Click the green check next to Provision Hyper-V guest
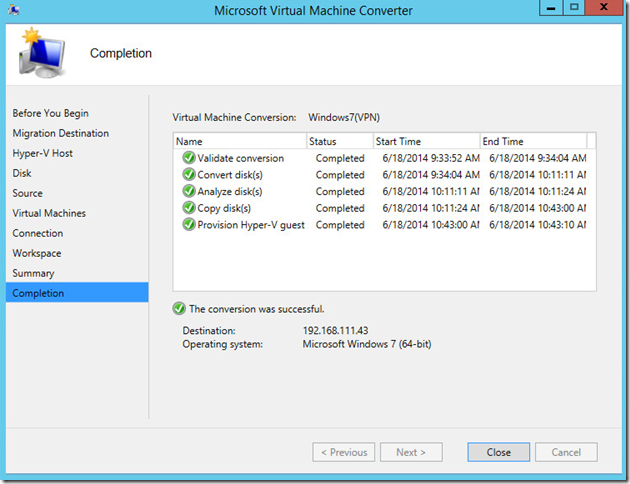This screenshot has height=484, width=630. point(188,225)
